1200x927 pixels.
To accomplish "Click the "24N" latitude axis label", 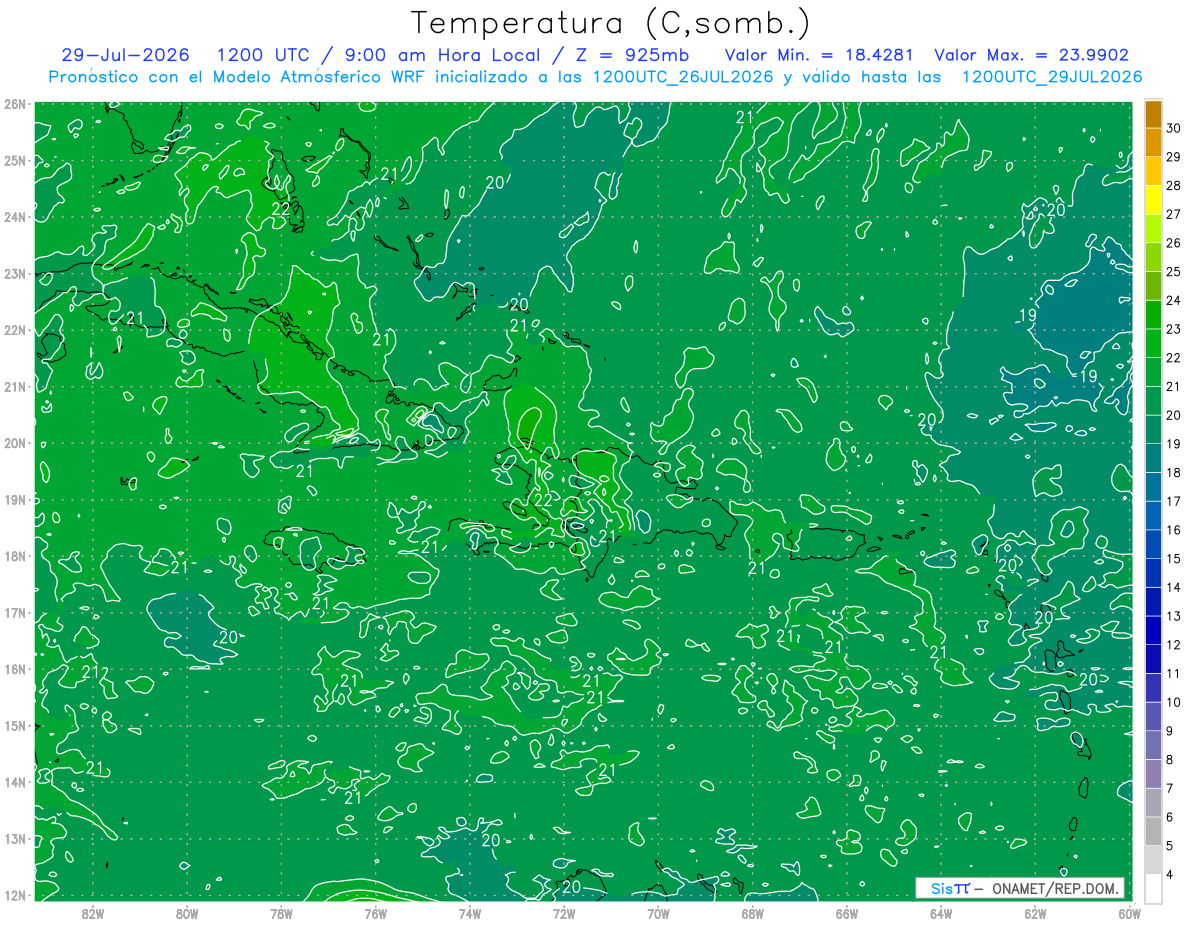I will click(15, 217).
